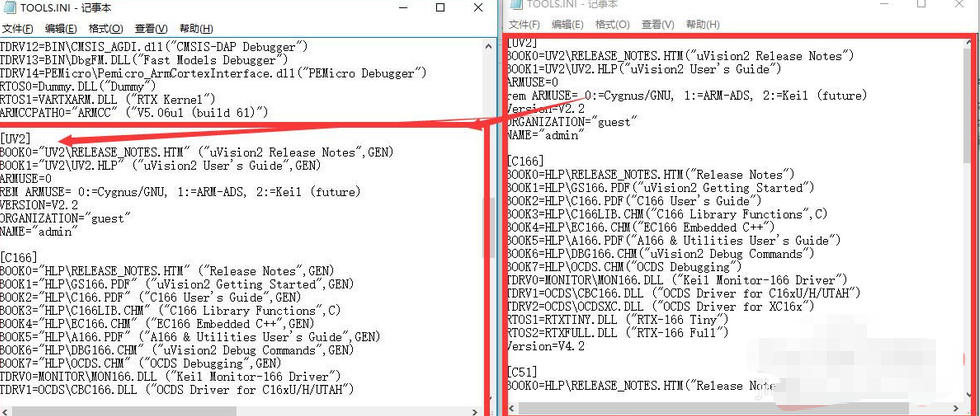Click left window BOOK7 OCDS.CHM line
This screenshot has height=416, width=980.
[141, 363]
